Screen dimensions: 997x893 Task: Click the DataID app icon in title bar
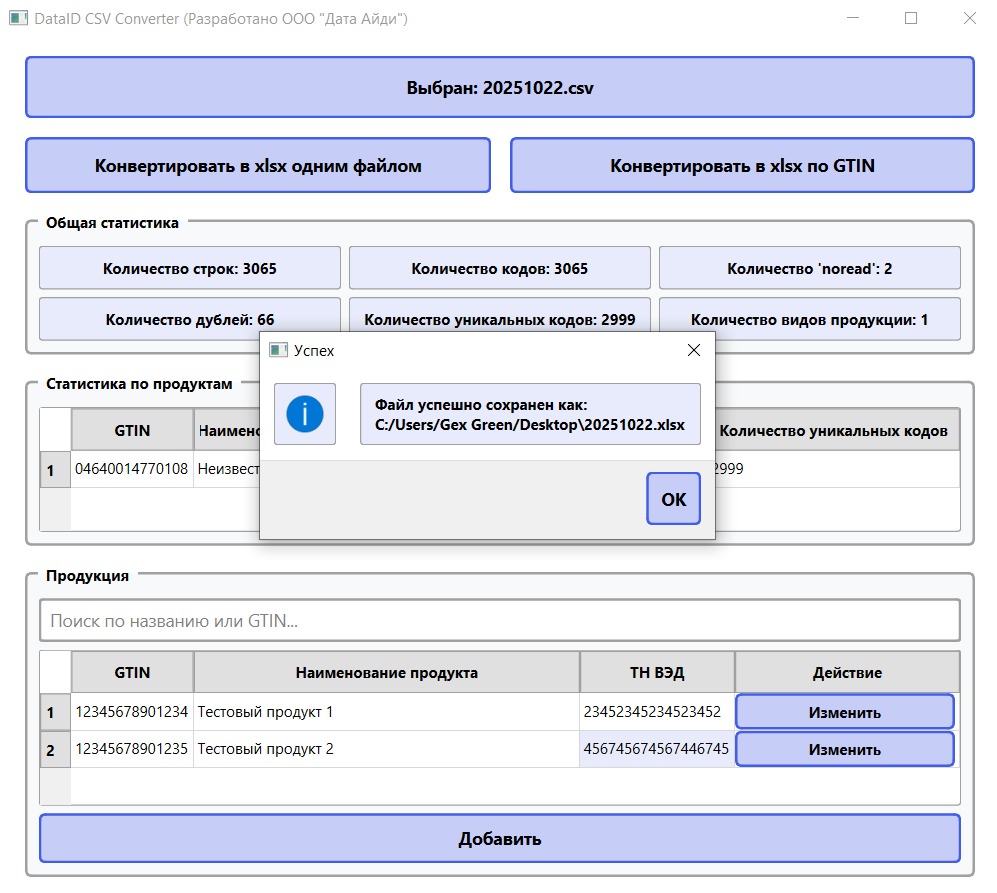[x=18, y=18]
